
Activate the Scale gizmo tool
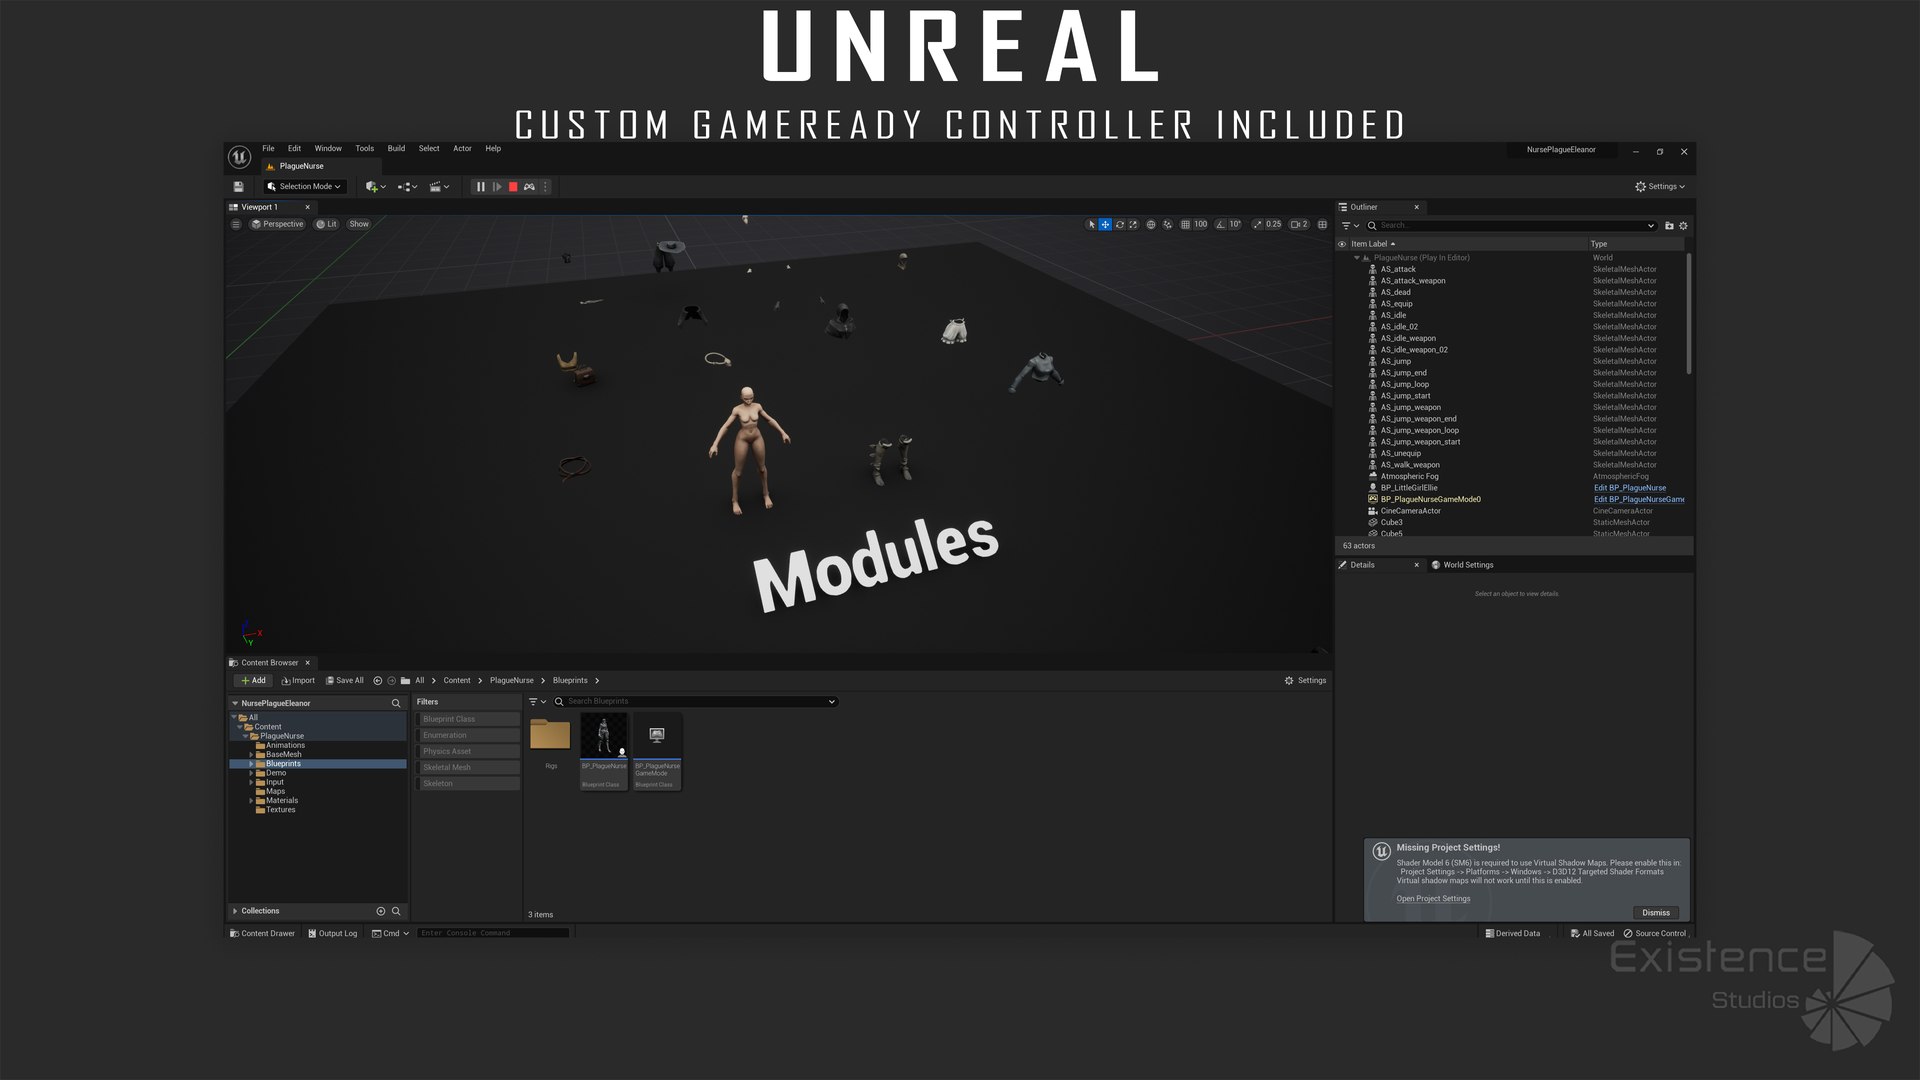[1133, 225]
